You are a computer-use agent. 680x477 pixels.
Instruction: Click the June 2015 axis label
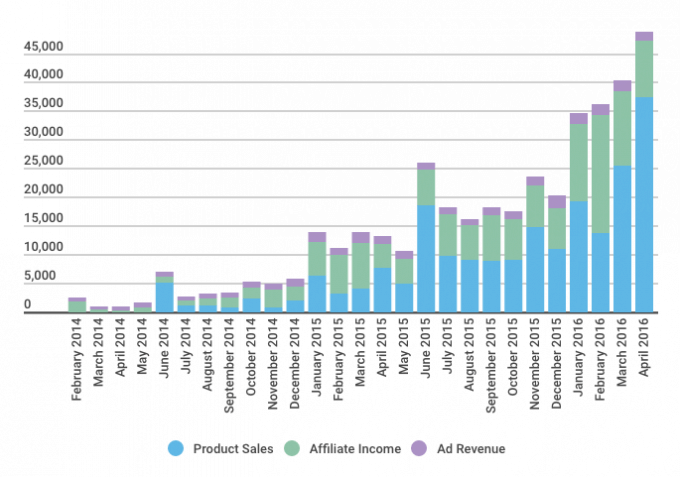tap(425, 348)
